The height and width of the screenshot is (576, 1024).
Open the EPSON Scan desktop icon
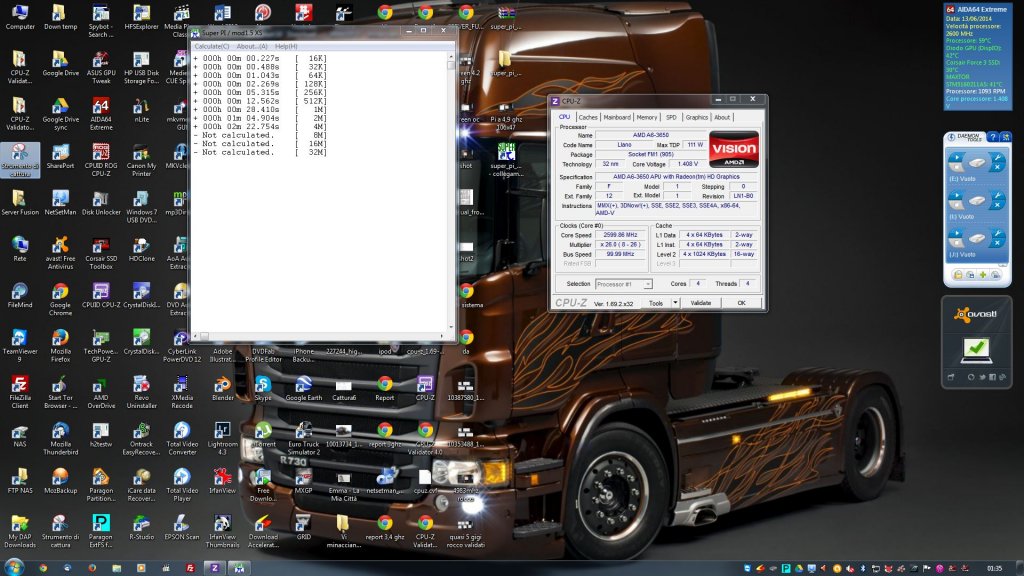click(182, 528)
